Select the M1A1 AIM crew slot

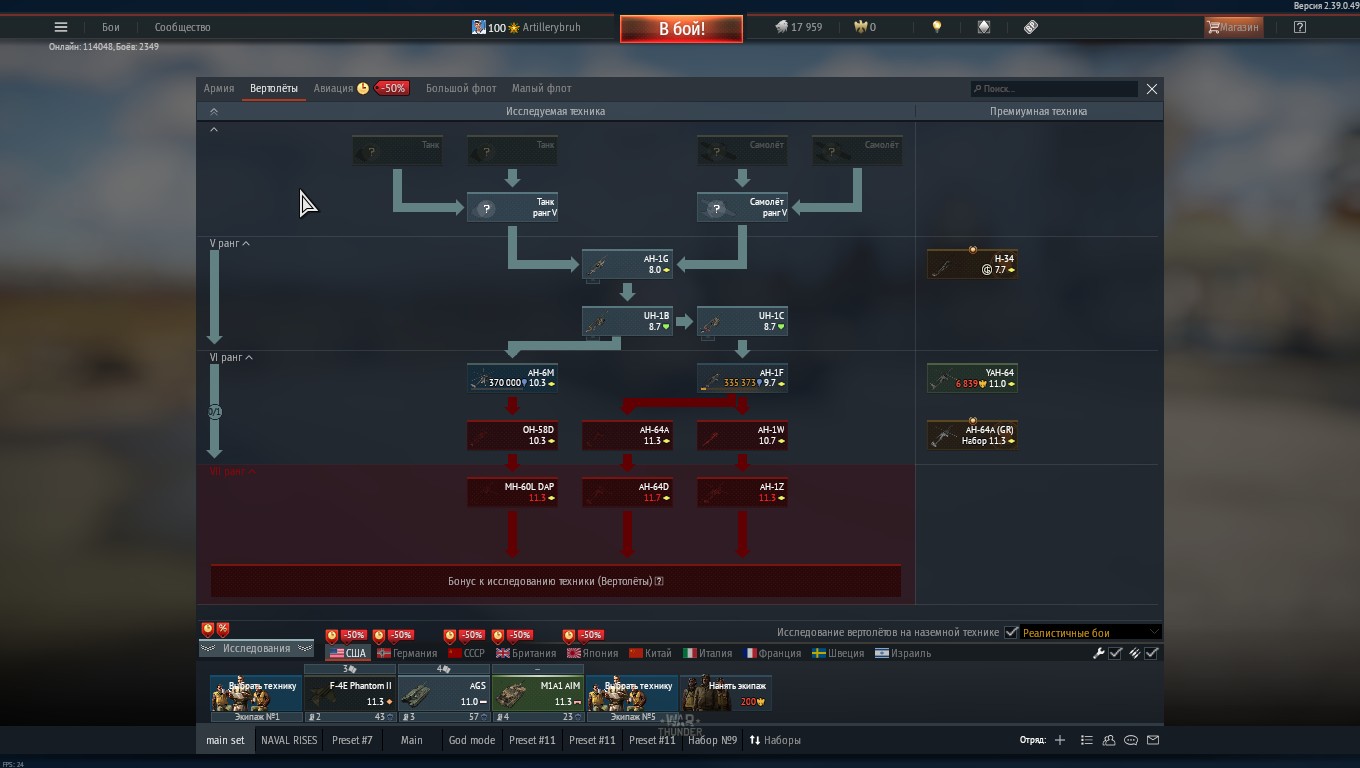point(538,693)
